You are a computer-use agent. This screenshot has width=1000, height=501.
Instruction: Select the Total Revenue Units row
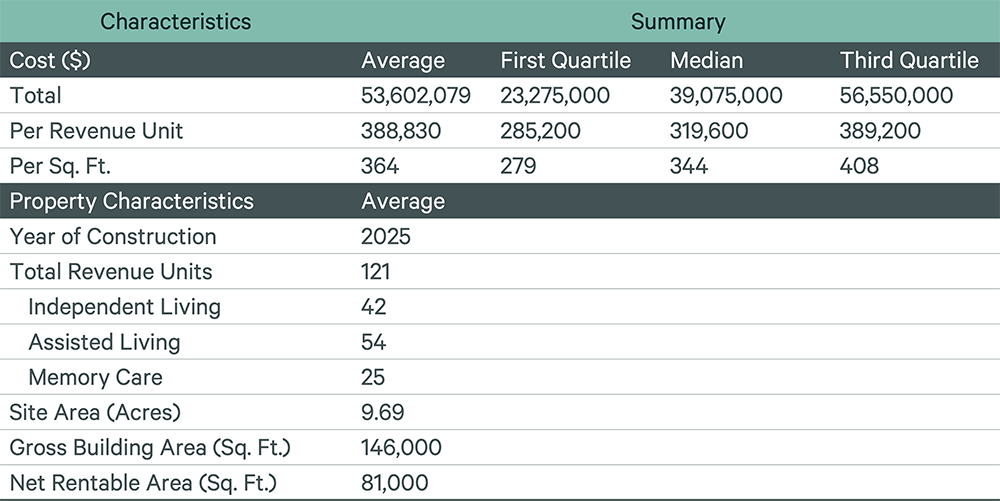coord(500,272)
